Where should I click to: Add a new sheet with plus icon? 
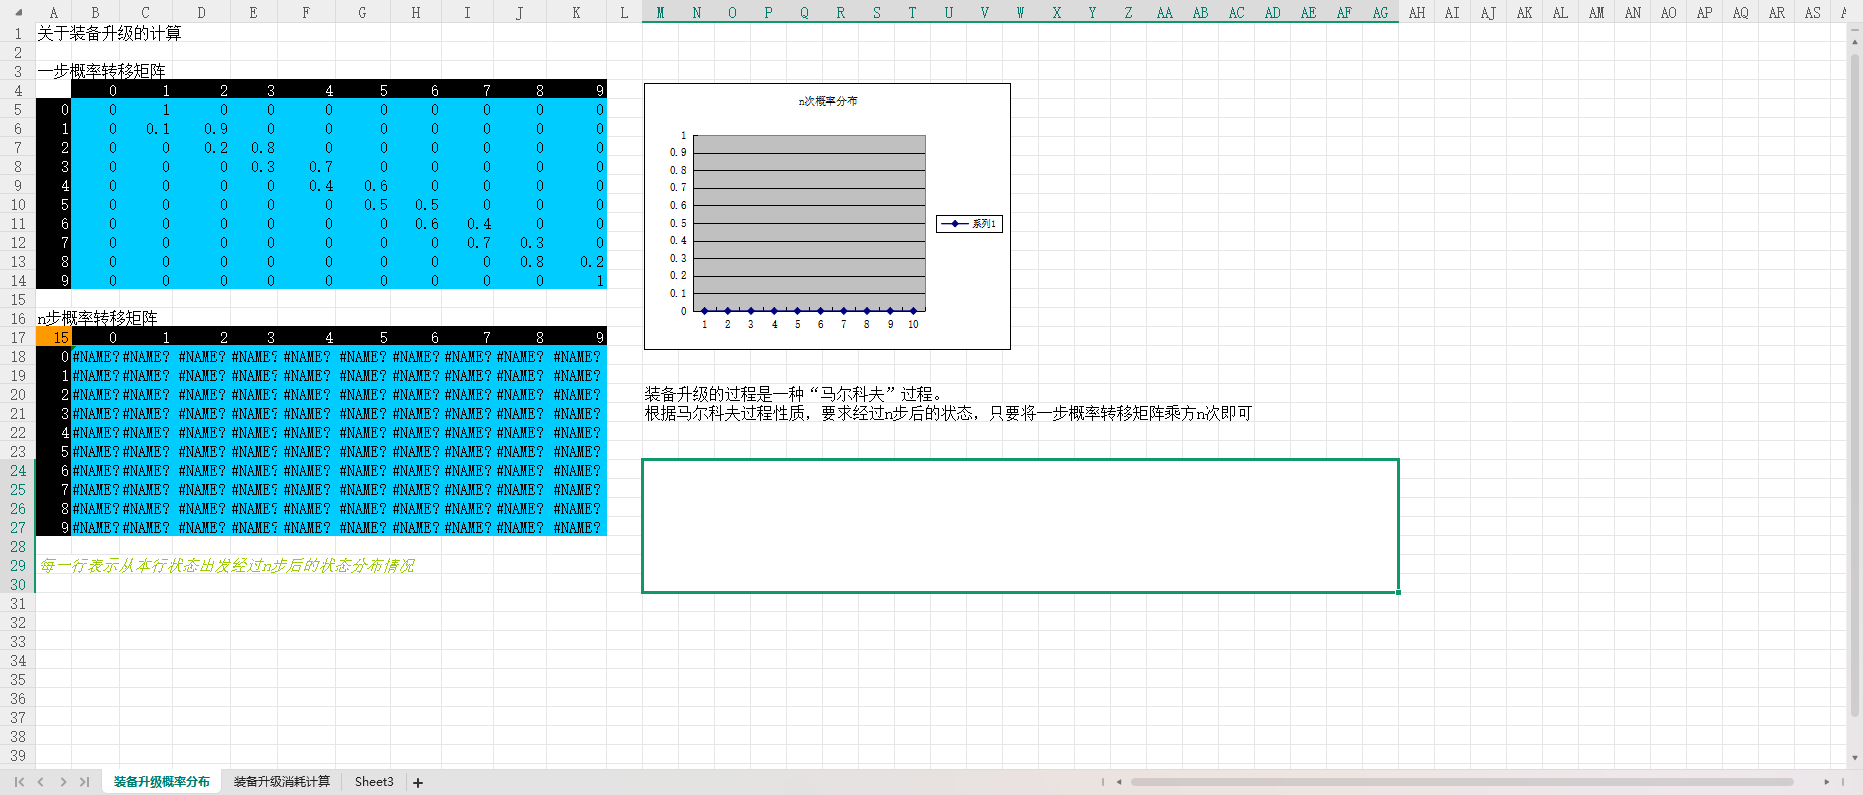[x=418, y=783]
